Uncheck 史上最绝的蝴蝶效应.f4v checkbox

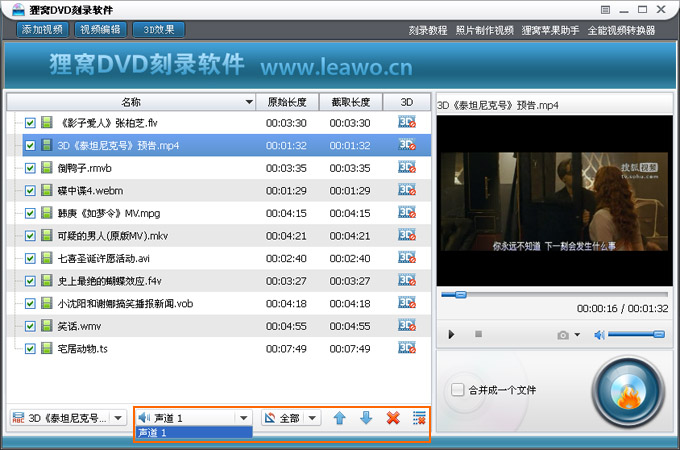pos(30,281)
